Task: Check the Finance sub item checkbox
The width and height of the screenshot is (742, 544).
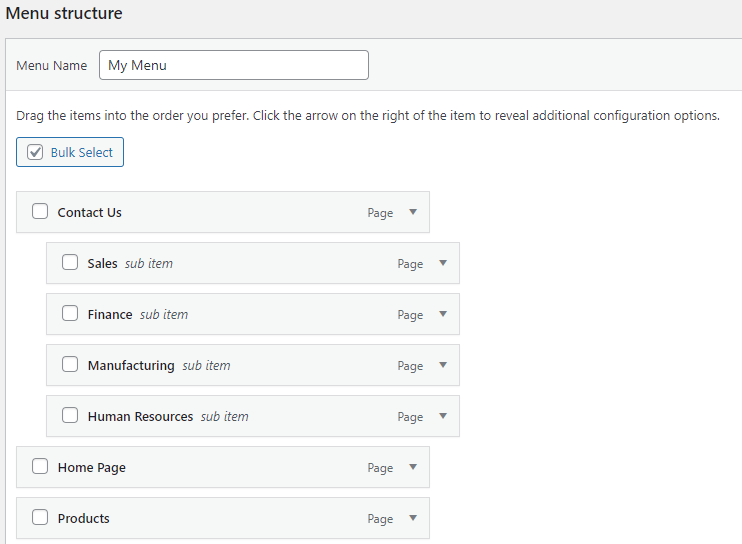Action: coord(70,314)
